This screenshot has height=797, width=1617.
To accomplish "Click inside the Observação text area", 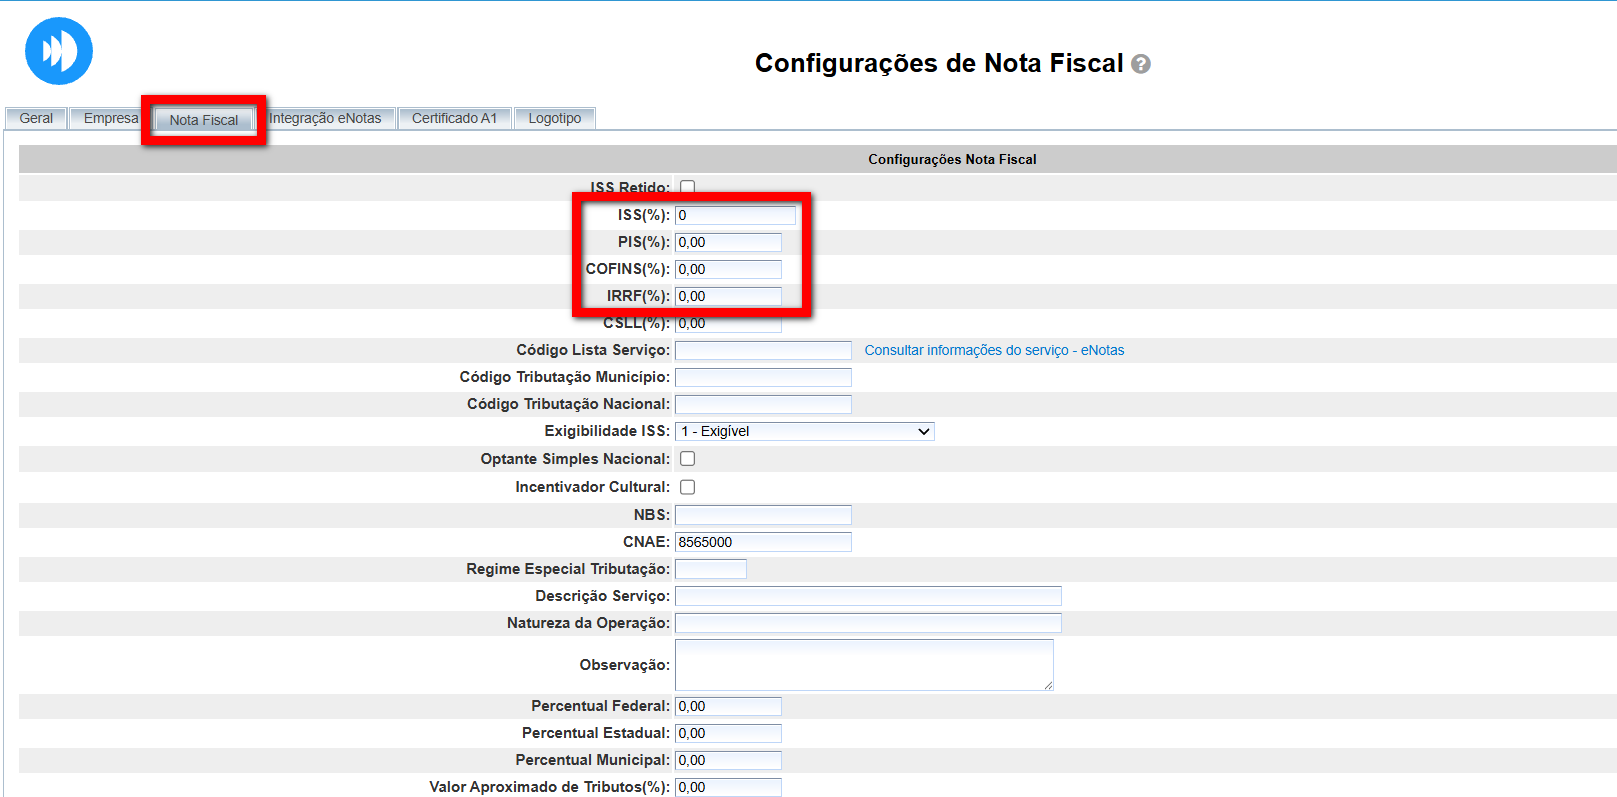I will pos(864,665).
